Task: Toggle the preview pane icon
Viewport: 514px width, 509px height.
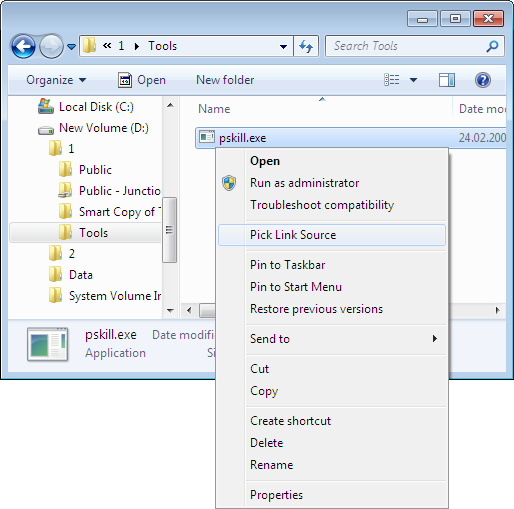Action: (447, 80)
